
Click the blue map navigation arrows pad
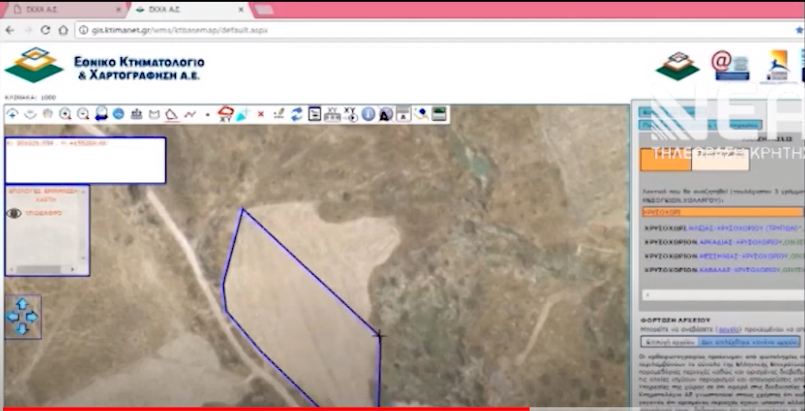(22, 317)
